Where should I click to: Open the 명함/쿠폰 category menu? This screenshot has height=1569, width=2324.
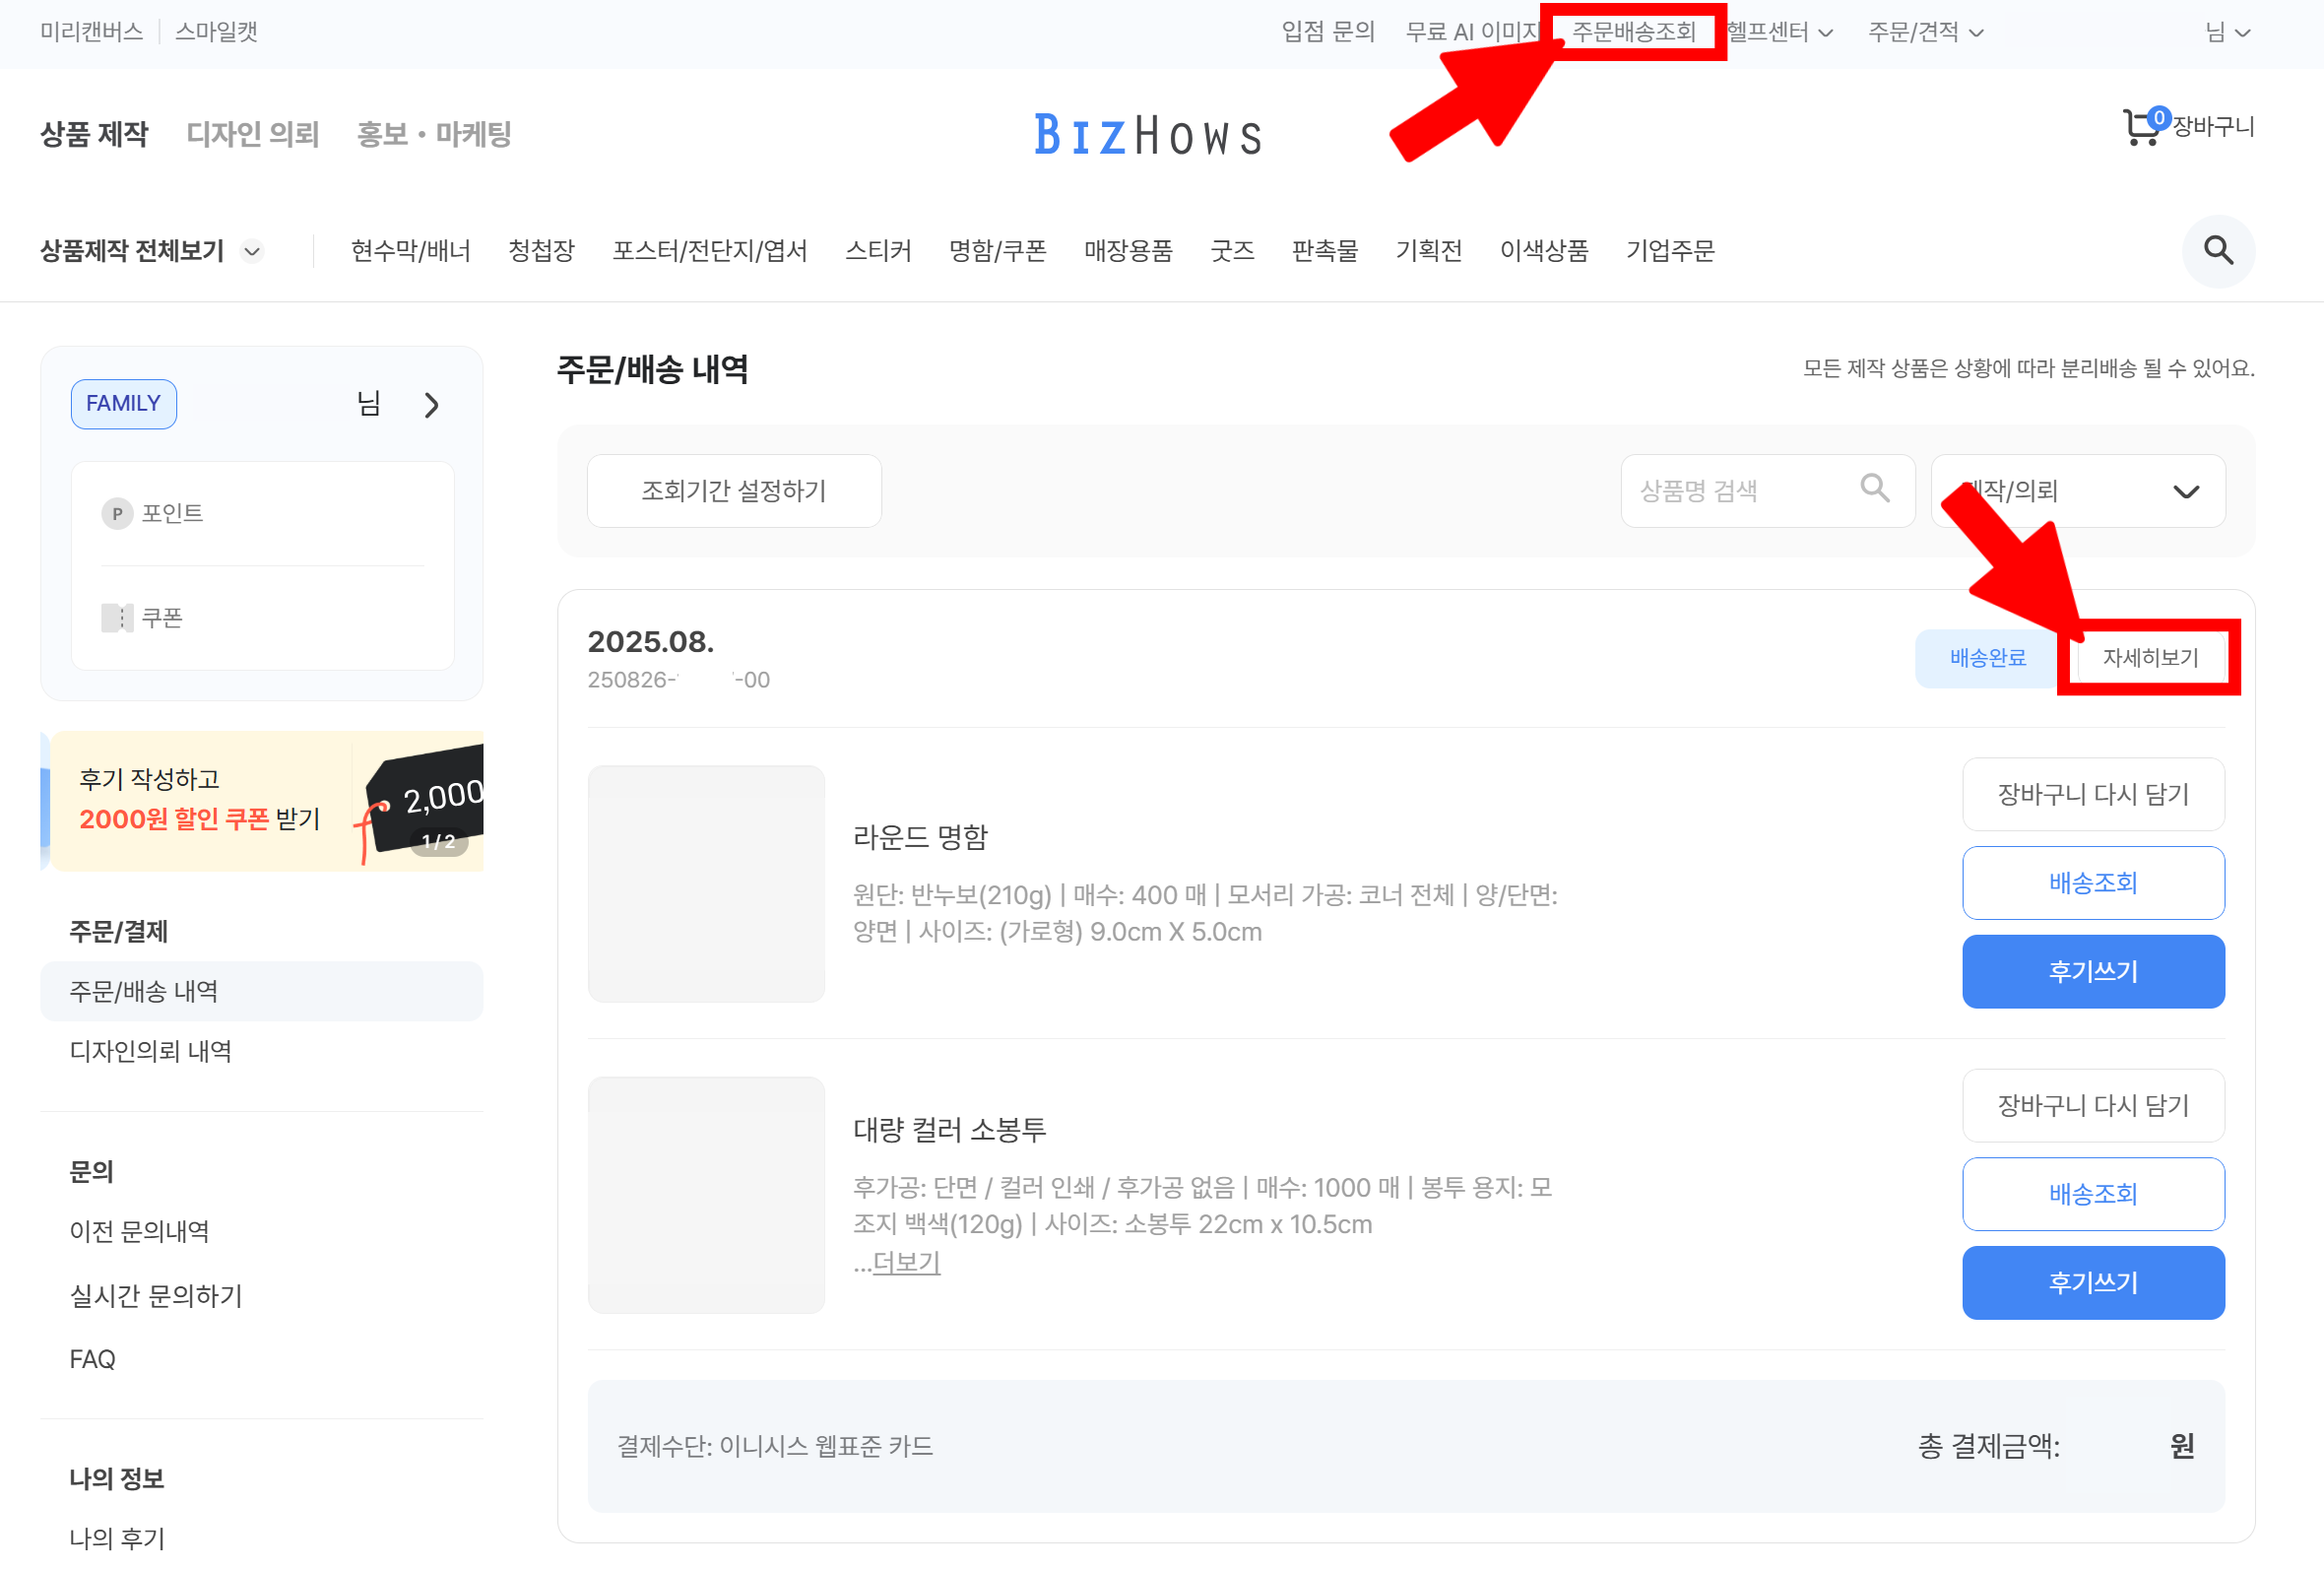pos(997,251)
